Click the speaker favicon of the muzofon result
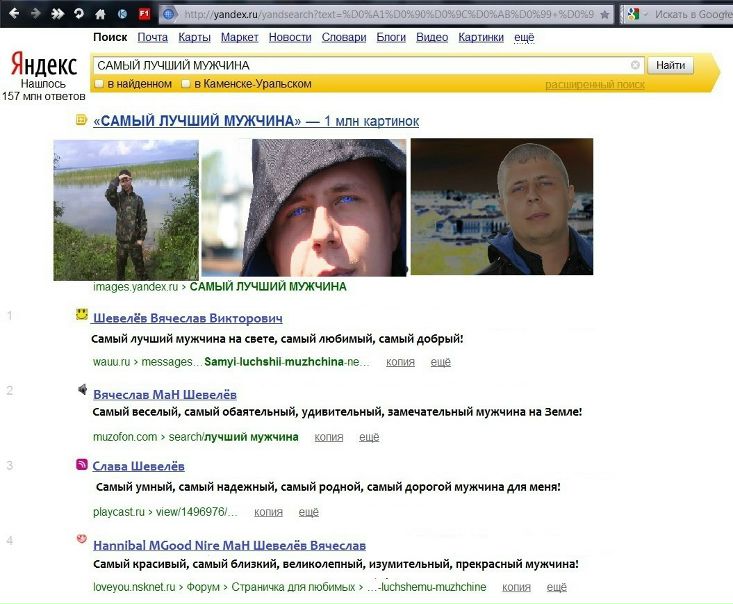This screenshot has height=604, width=733. click(x=82, y=390)
